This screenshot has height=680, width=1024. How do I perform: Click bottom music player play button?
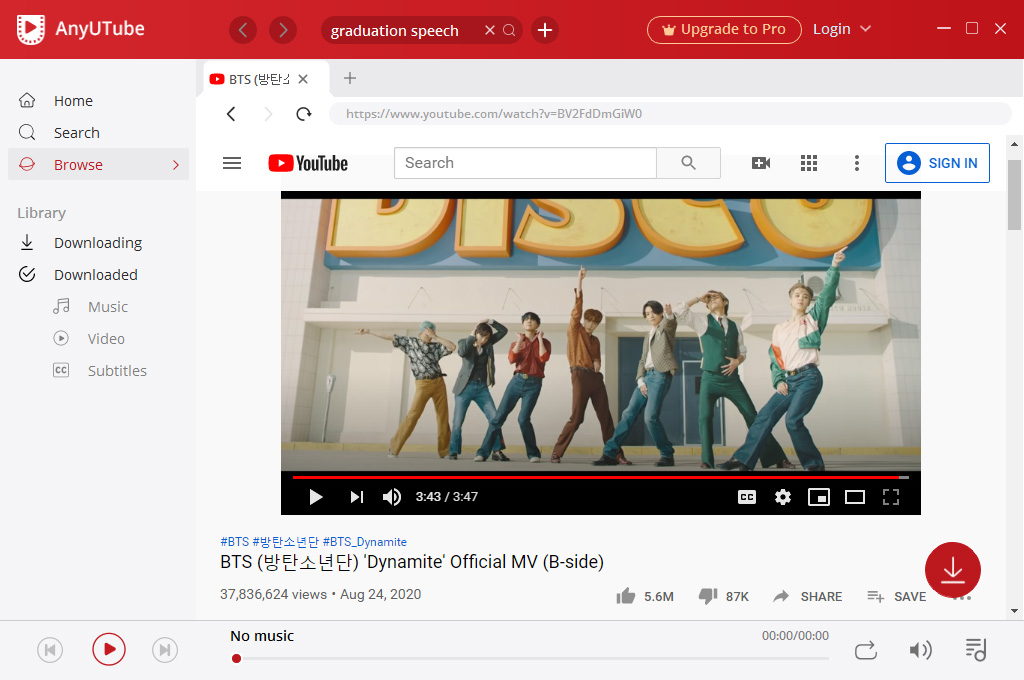pyautogui.click(x=108, y=649)
